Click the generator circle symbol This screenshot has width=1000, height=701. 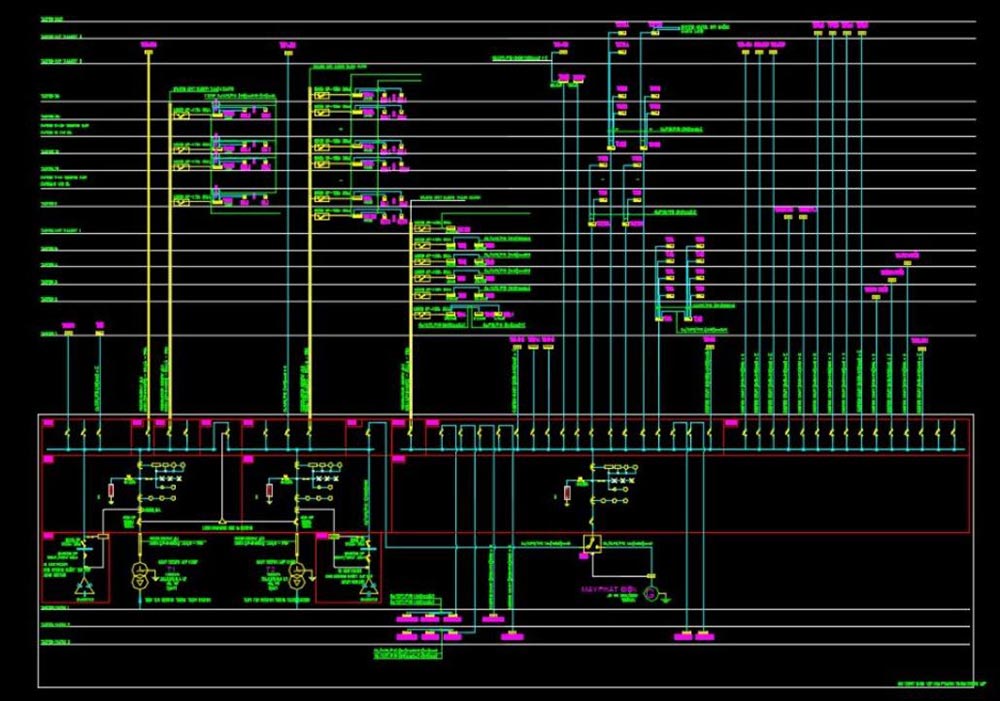pos(651,594)
